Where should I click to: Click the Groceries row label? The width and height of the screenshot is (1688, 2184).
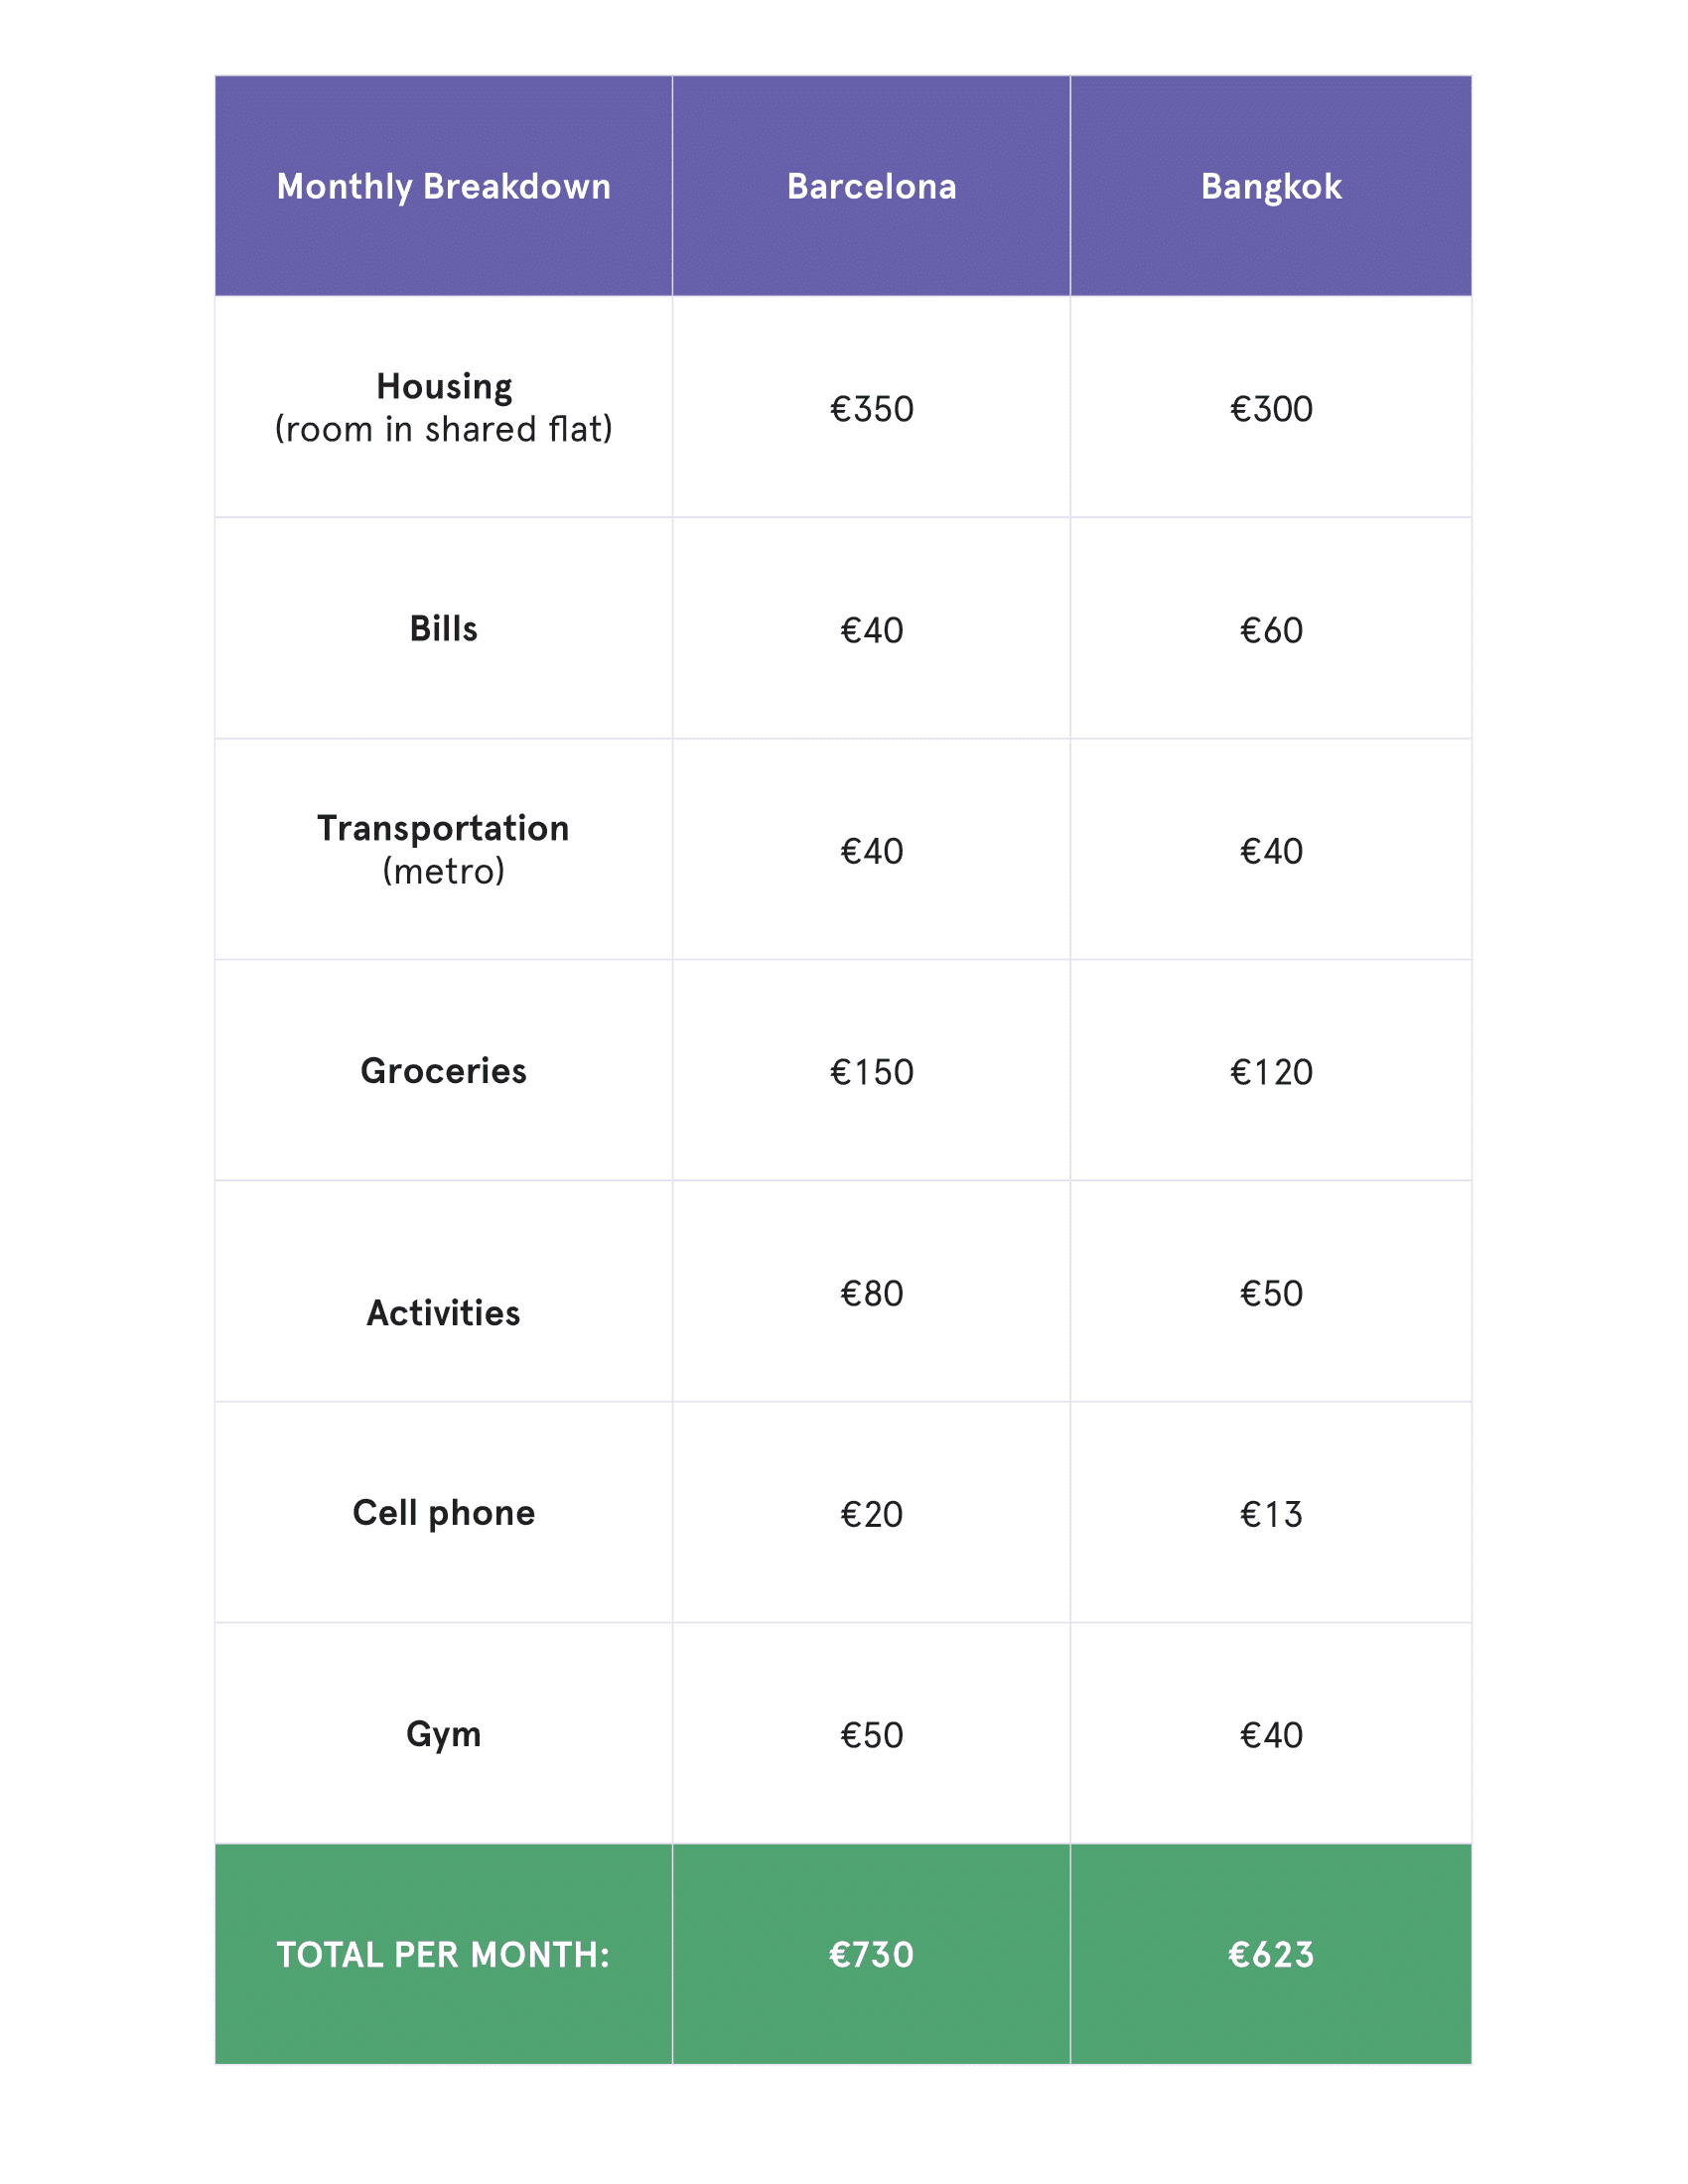point(443,1071)
